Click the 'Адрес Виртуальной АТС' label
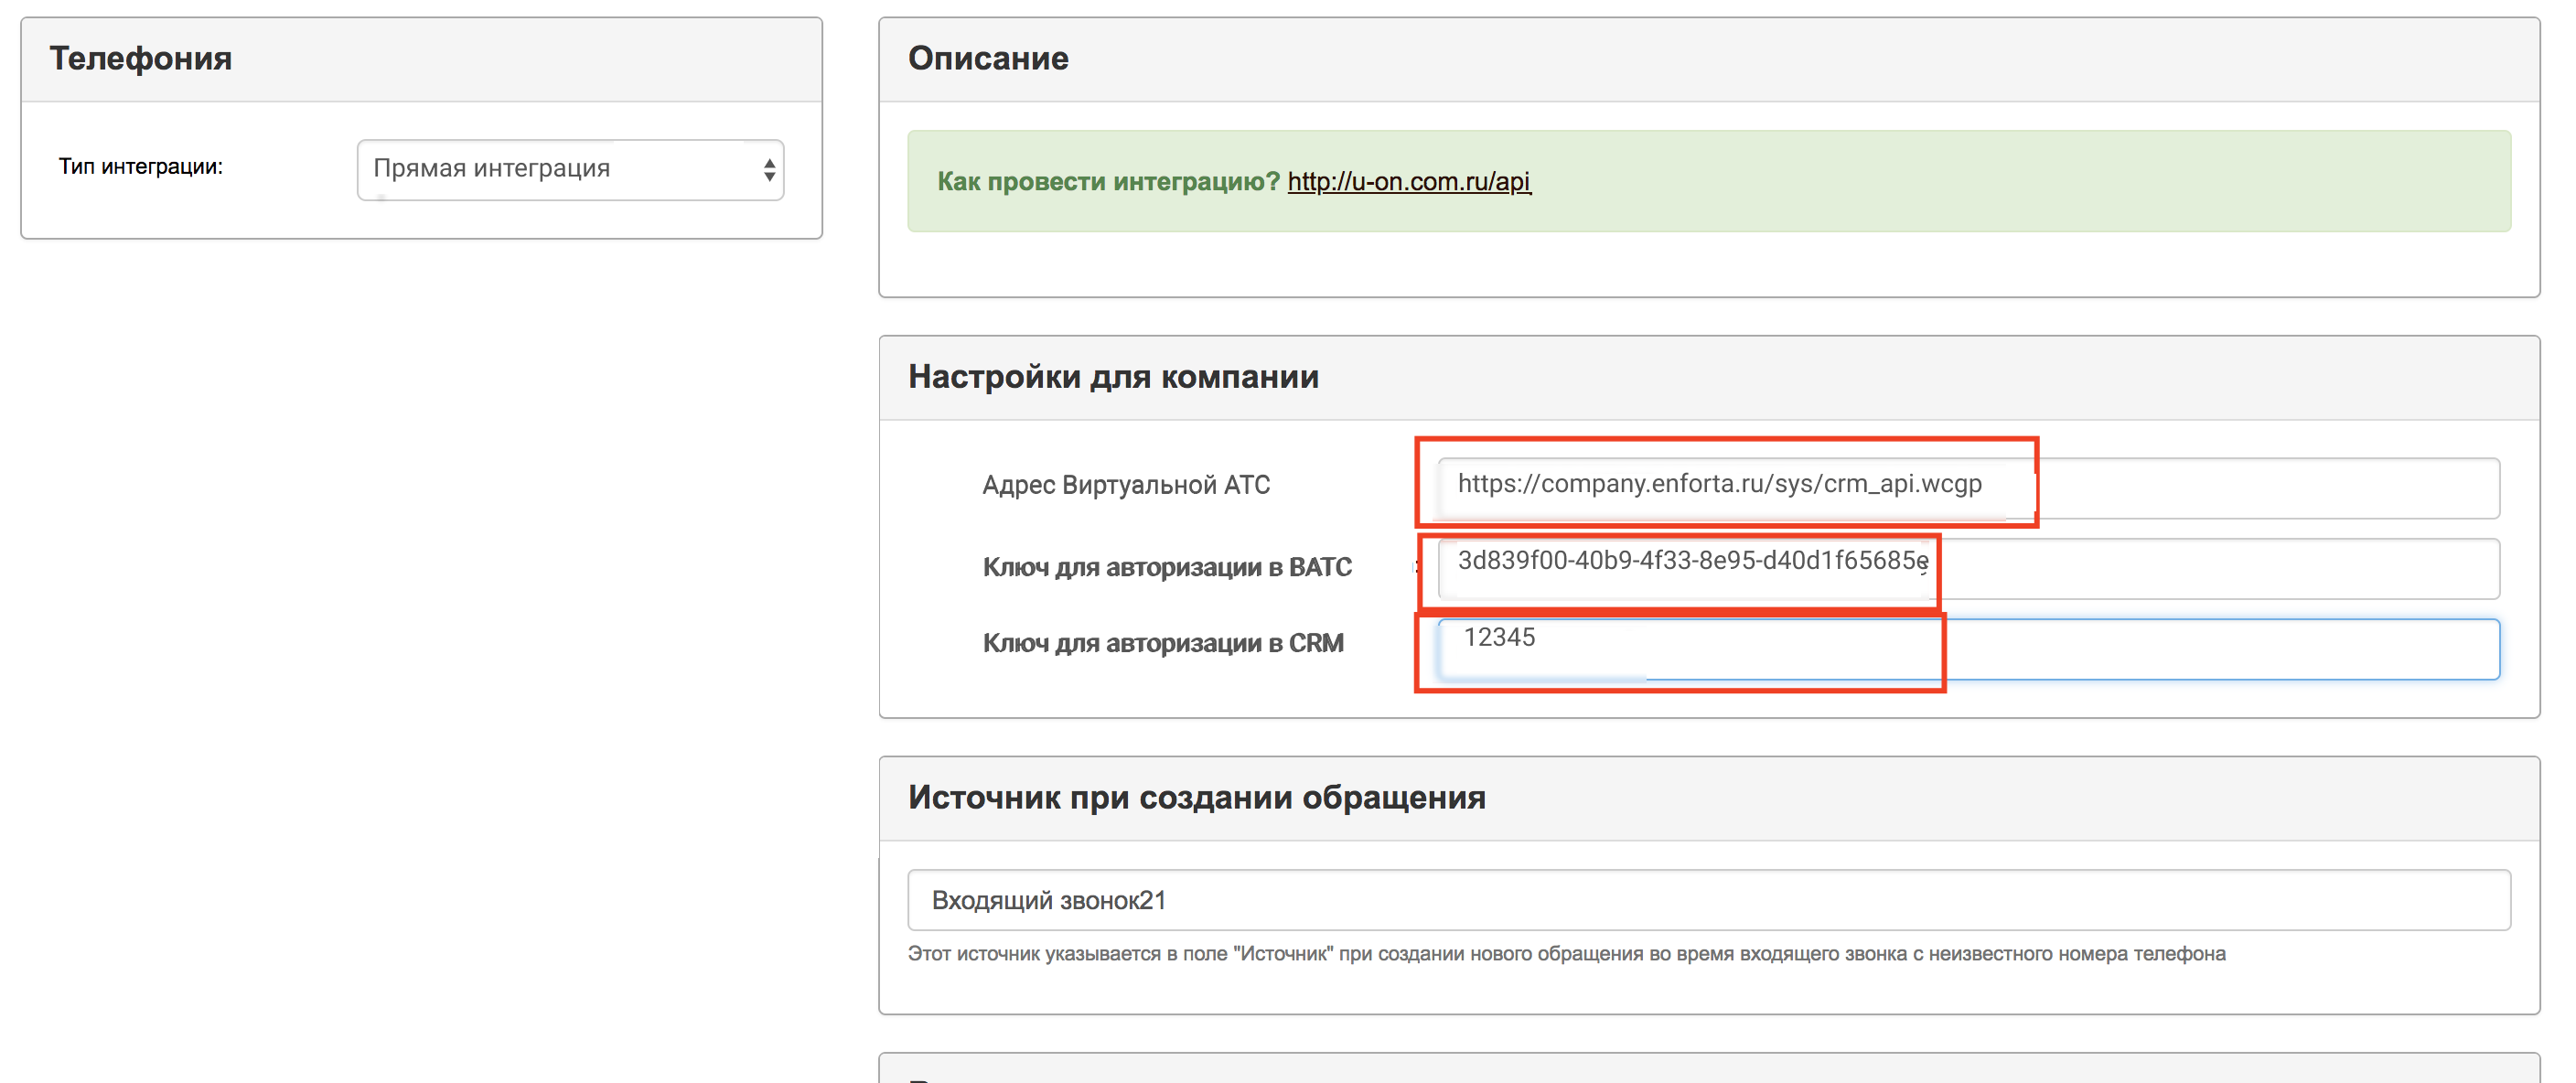The image size is (2576, 1083). click(x=1126, y=485)
